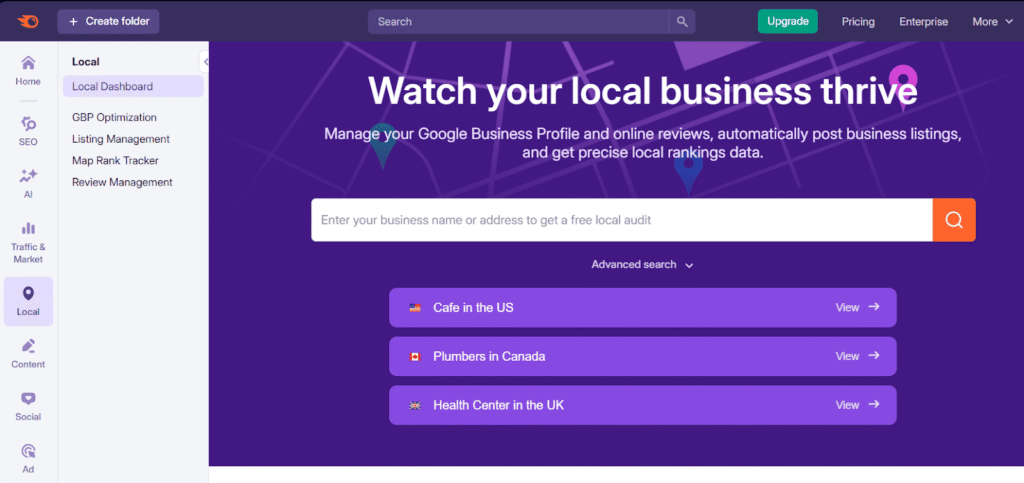Click the top search bar magnifier icon
The image size is (1024, 483).
(682, 21)
